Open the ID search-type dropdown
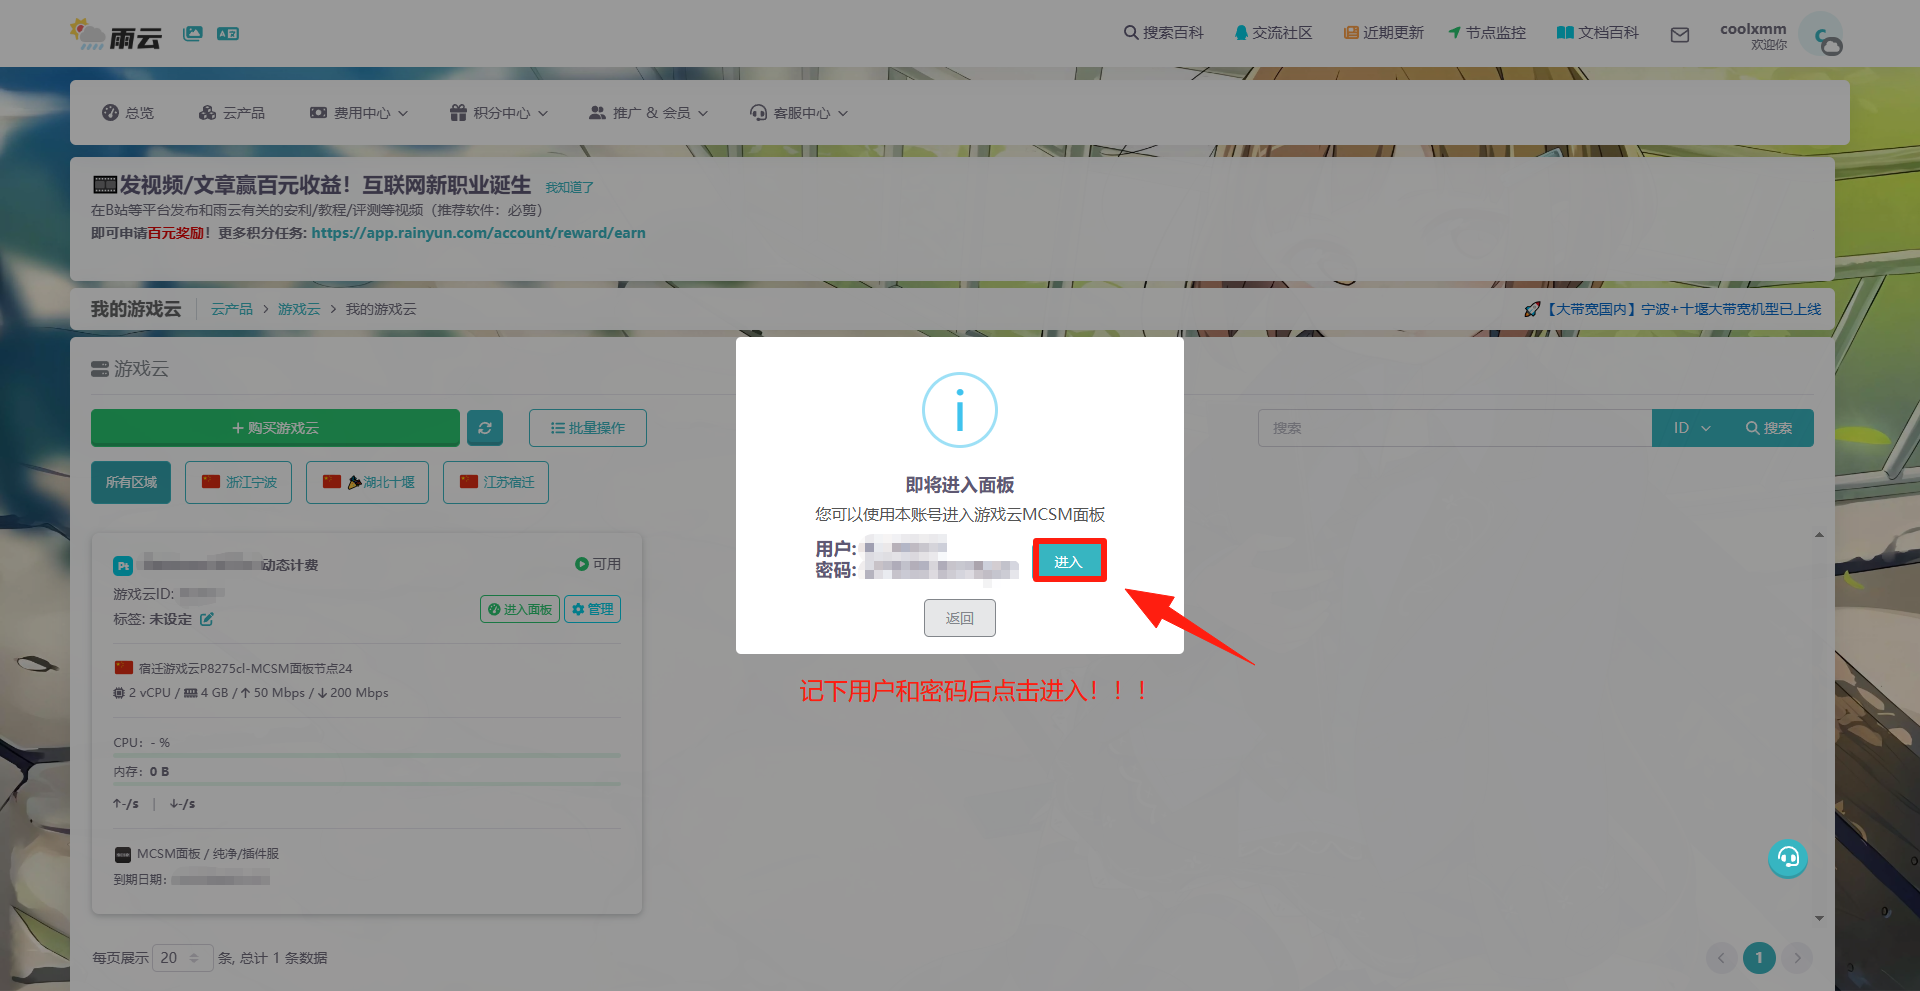Image resolution: width=1920 pixels, height=991 pixels. point(1692,428)
